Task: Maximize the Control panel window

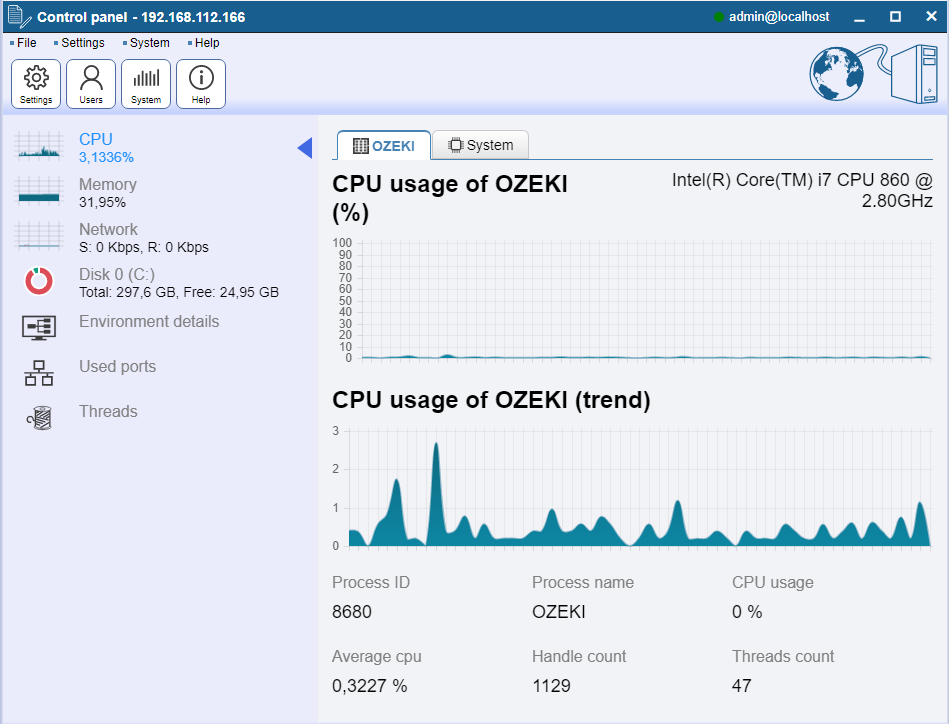Action: click(x=896, y=17)
